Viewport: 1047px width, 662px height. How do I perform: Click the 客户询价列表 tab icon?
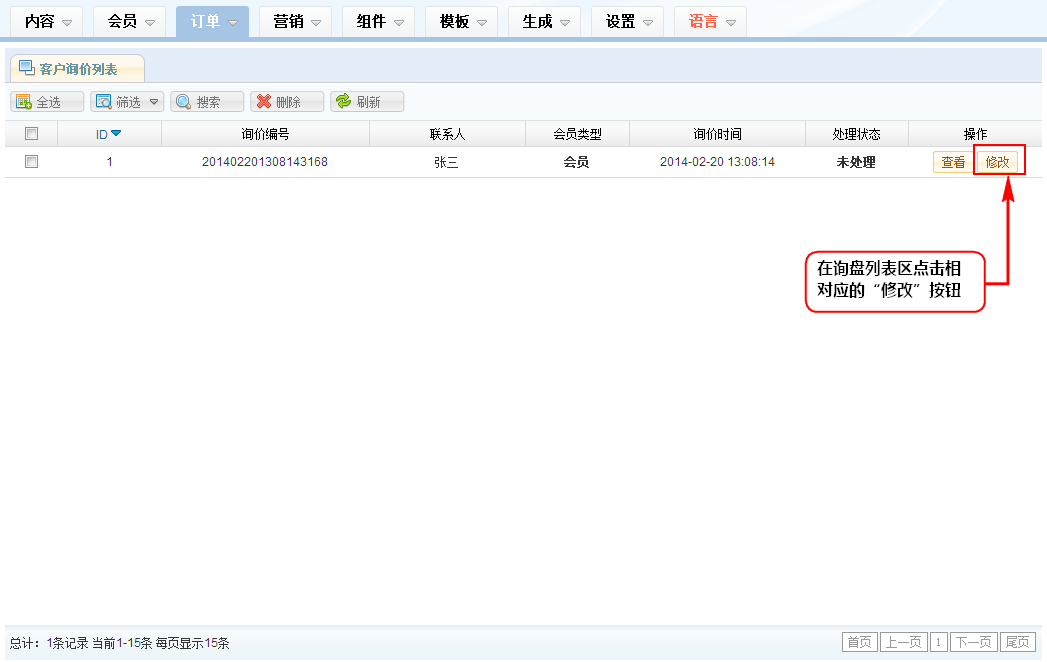pyautogui.click(x=27, y=68)
